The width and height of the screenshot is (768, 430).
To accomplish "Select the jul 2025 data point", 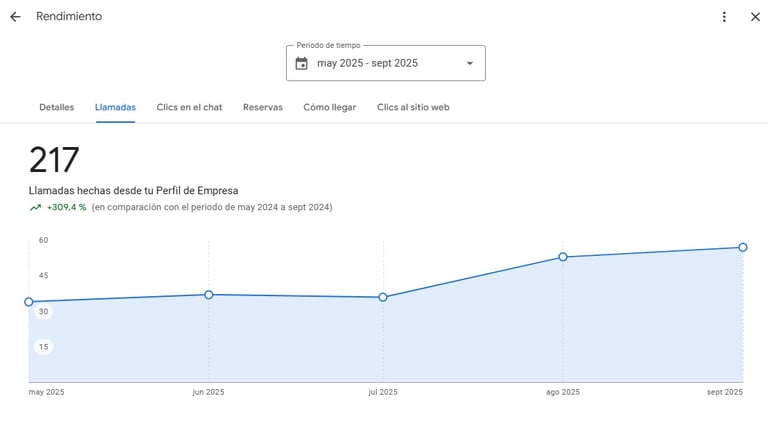I will [x=383, y=297].
